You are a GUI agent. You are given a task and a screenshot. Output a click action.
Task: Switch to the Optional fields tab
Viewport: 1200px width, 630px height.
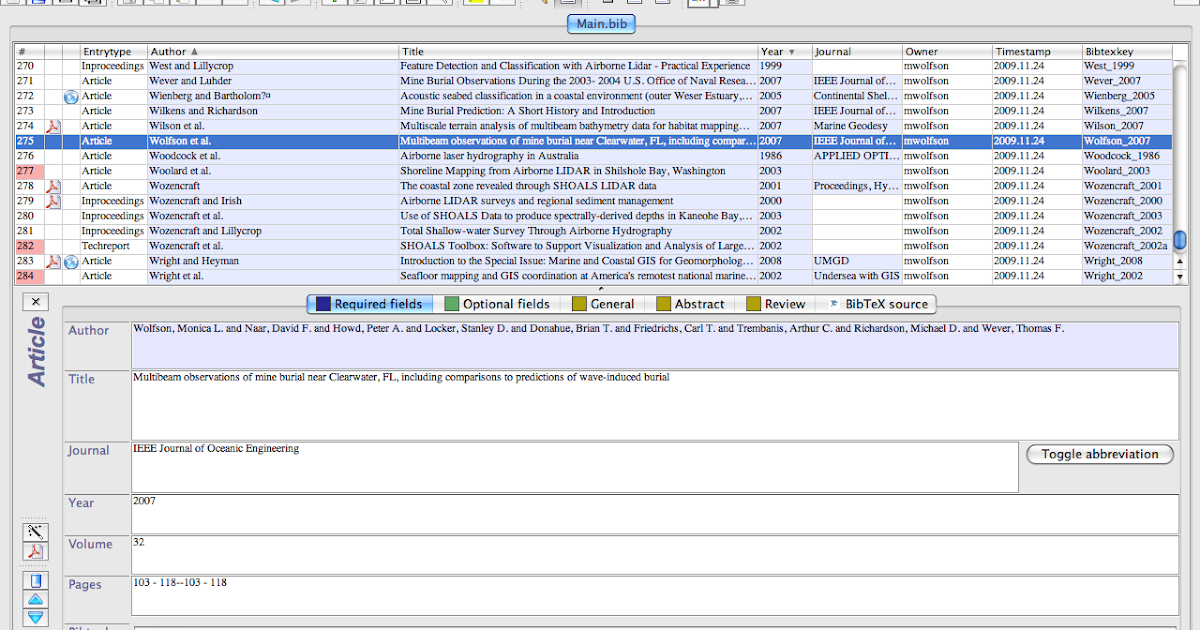(x=496, y=304)
